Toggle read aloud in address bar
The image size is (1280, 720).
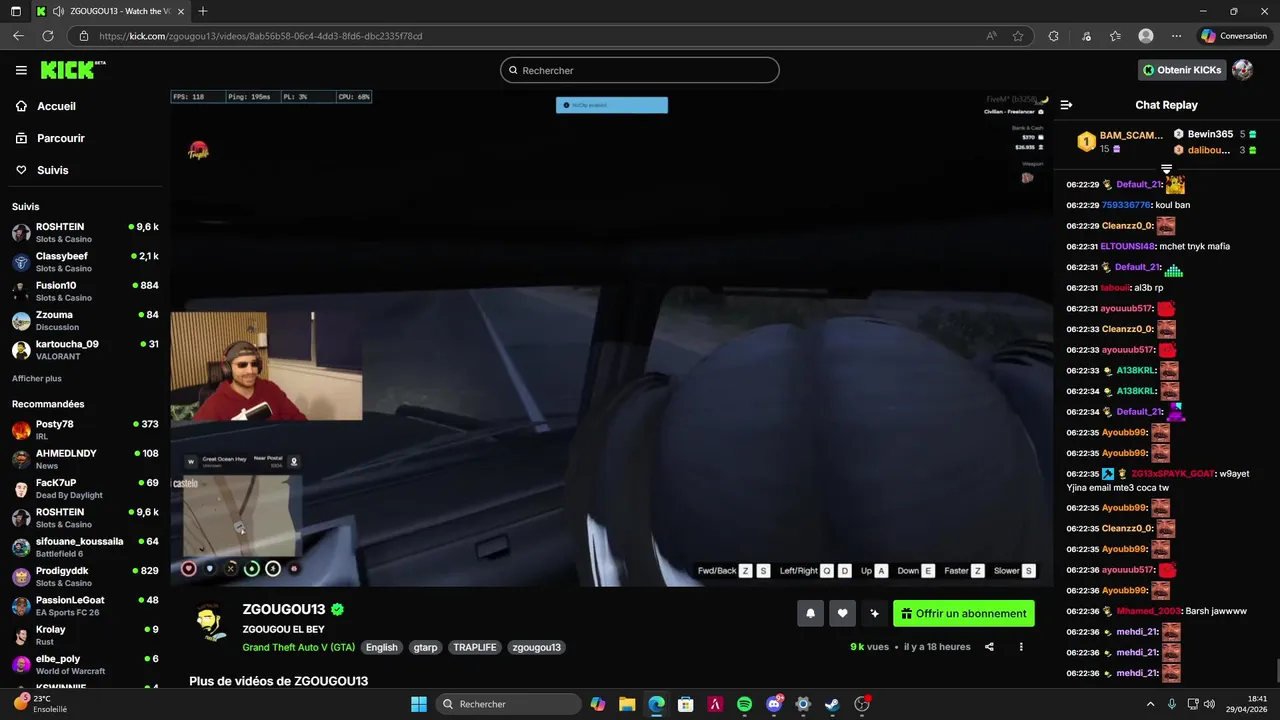click(x=991, y=36)
